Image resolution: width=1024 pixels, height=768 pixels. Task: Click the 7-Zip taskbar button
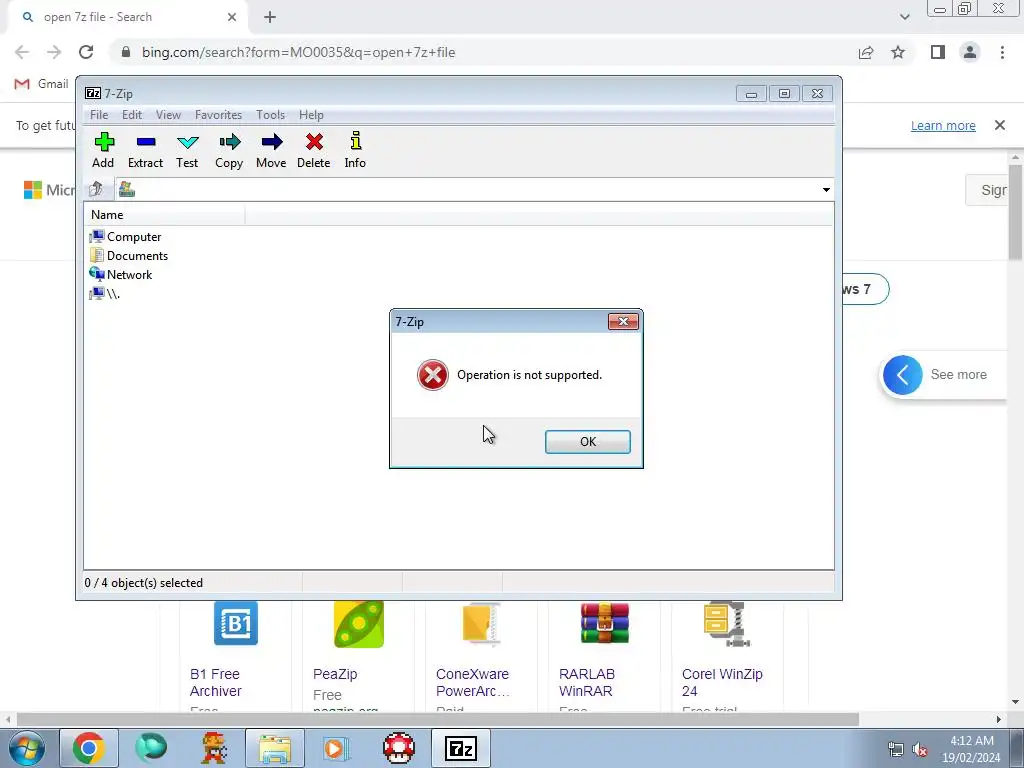coord(461,748)
